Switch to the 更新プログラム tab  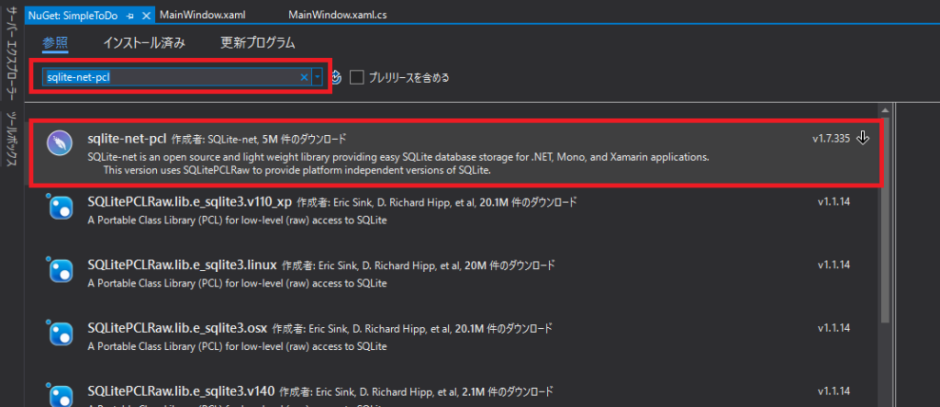coord(257,43)
